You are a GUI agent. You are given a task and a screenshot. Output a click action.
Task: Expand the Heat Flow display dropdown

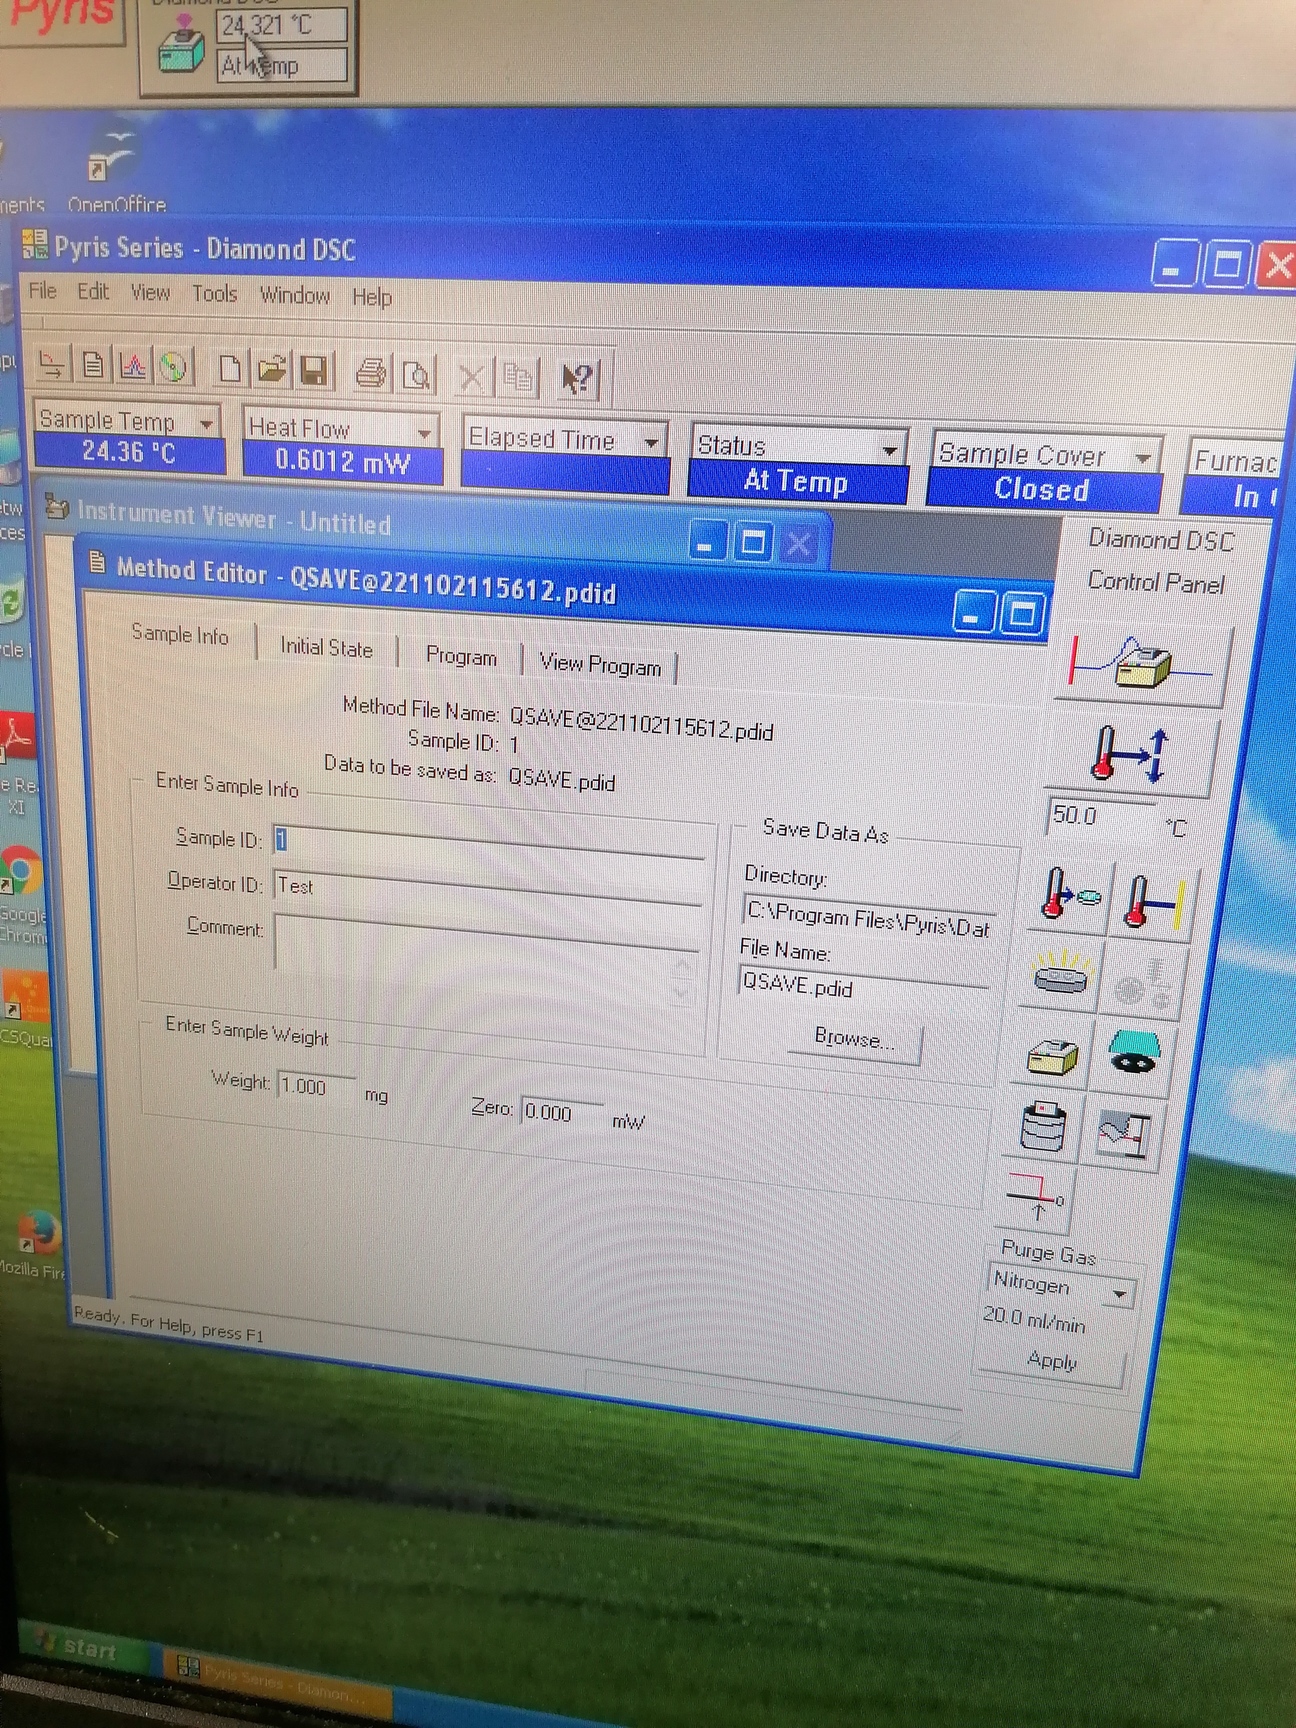(424, 432)
